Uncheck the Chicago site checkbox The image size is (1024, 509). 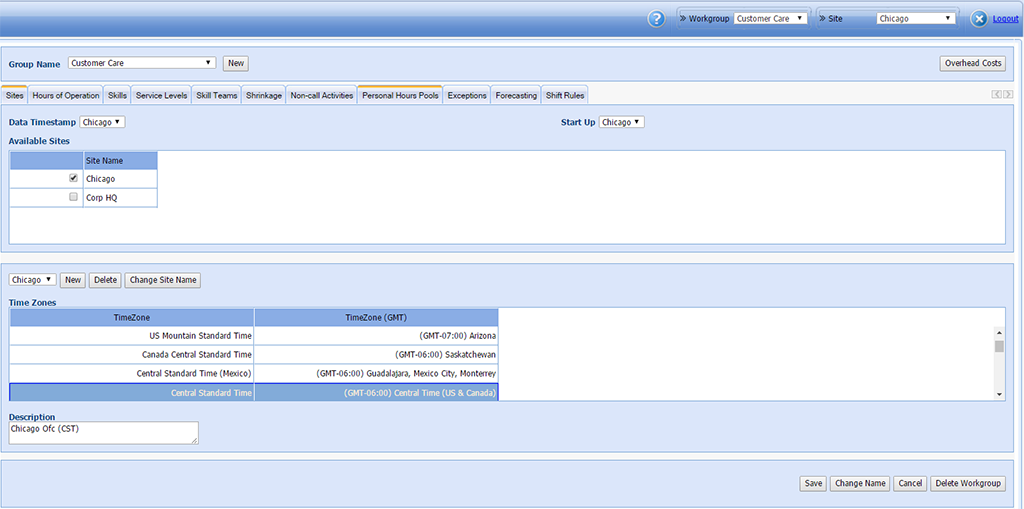(x=73, y=178)
